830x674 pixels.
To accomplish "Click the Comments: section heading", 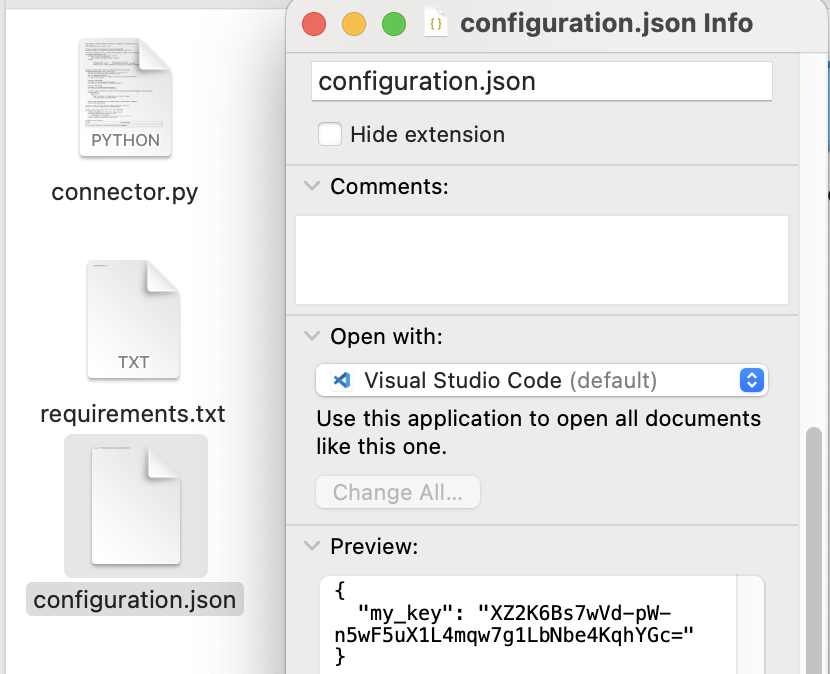I will coord(389,186).
